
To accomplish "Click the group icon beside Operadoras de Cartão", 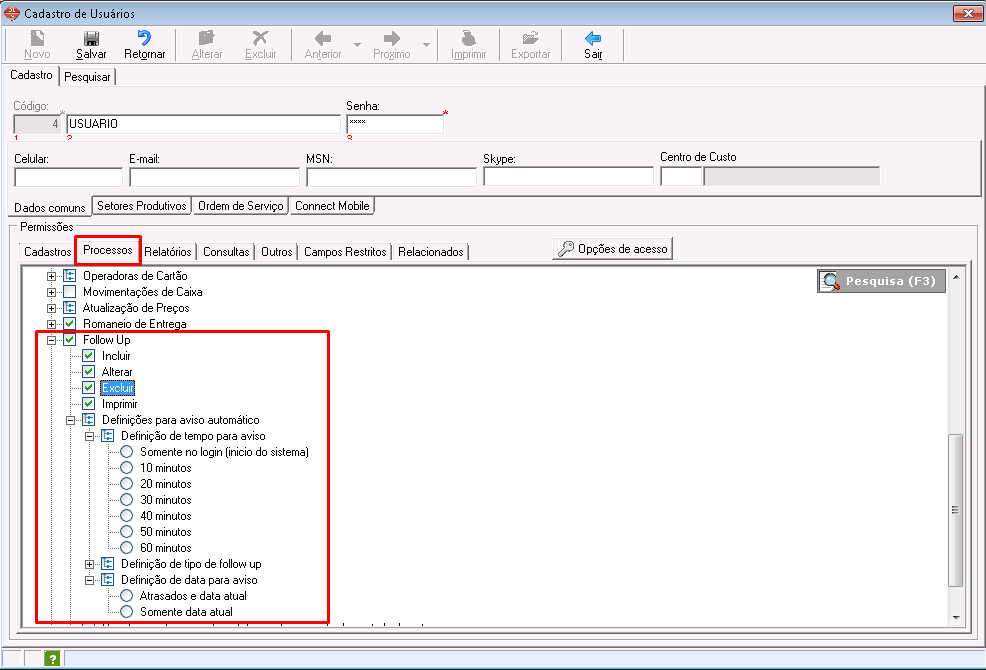I will (x=70, y=276).
